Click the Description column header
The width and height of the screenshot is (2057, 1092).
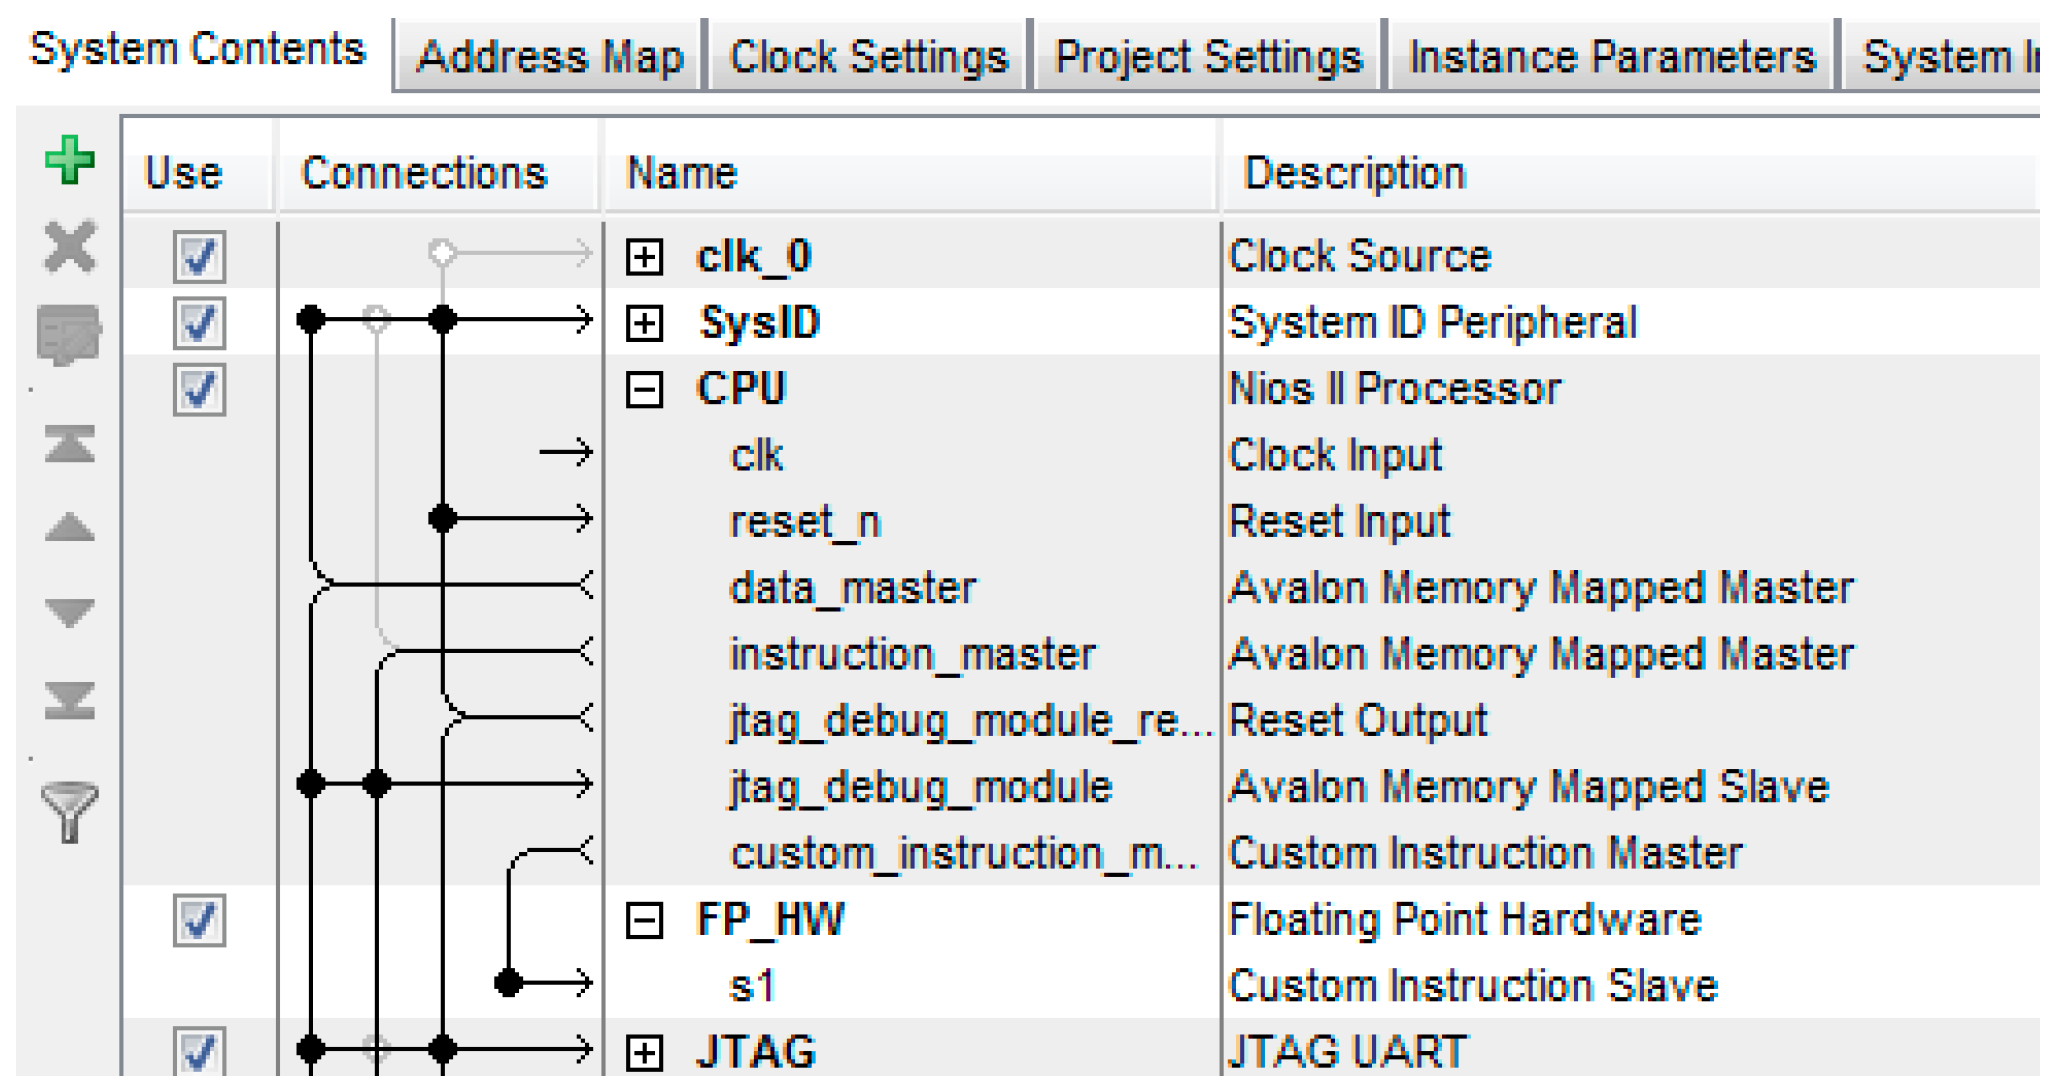1354,173
